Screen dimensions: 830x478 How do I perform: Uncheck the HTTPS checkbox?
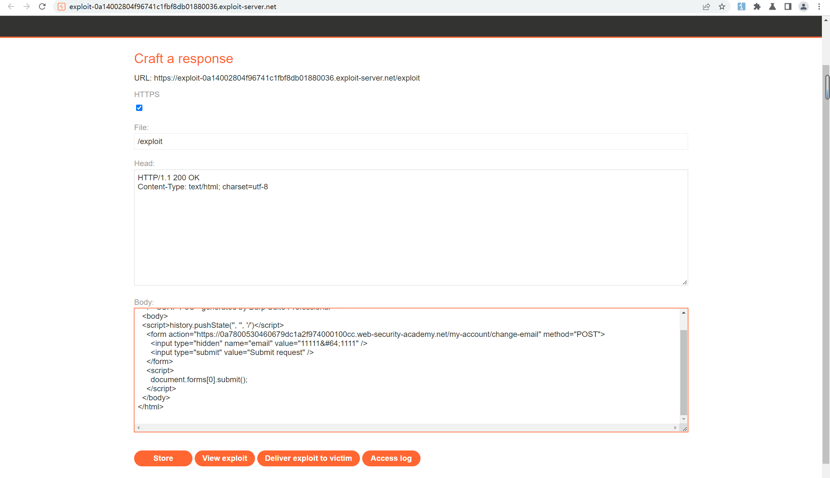click(139, 108)
